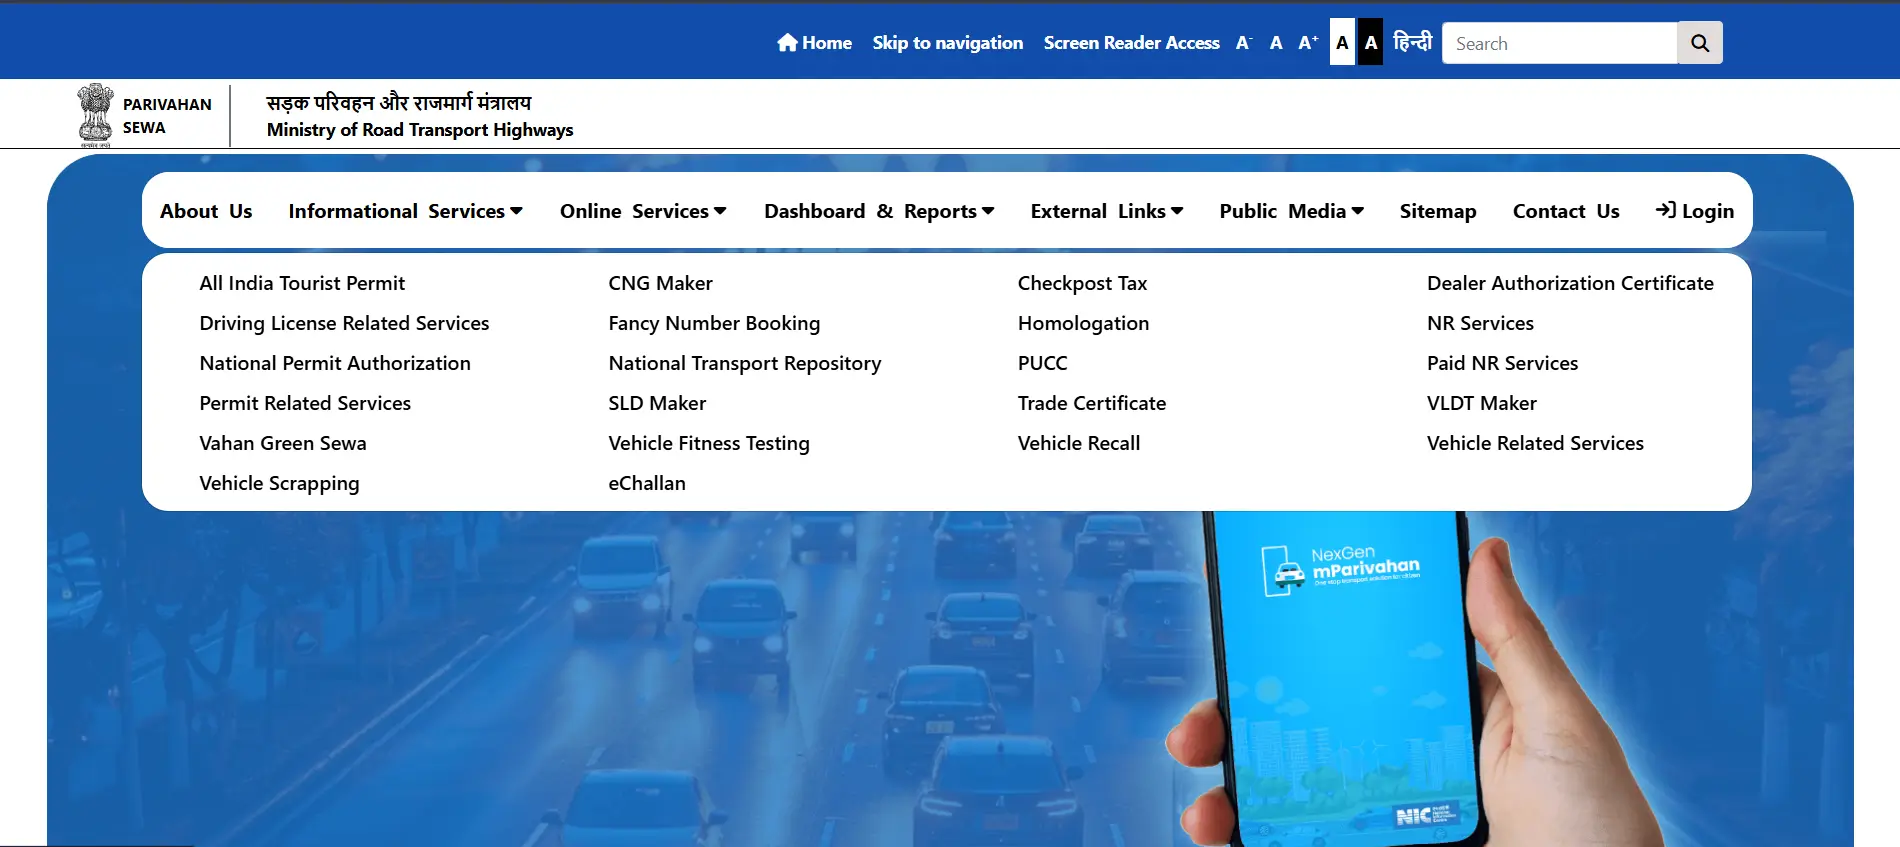The width and height of the screenshot is (1900, 847).
Task: Select Vahan Green Sewa
Action: (283, 443)
